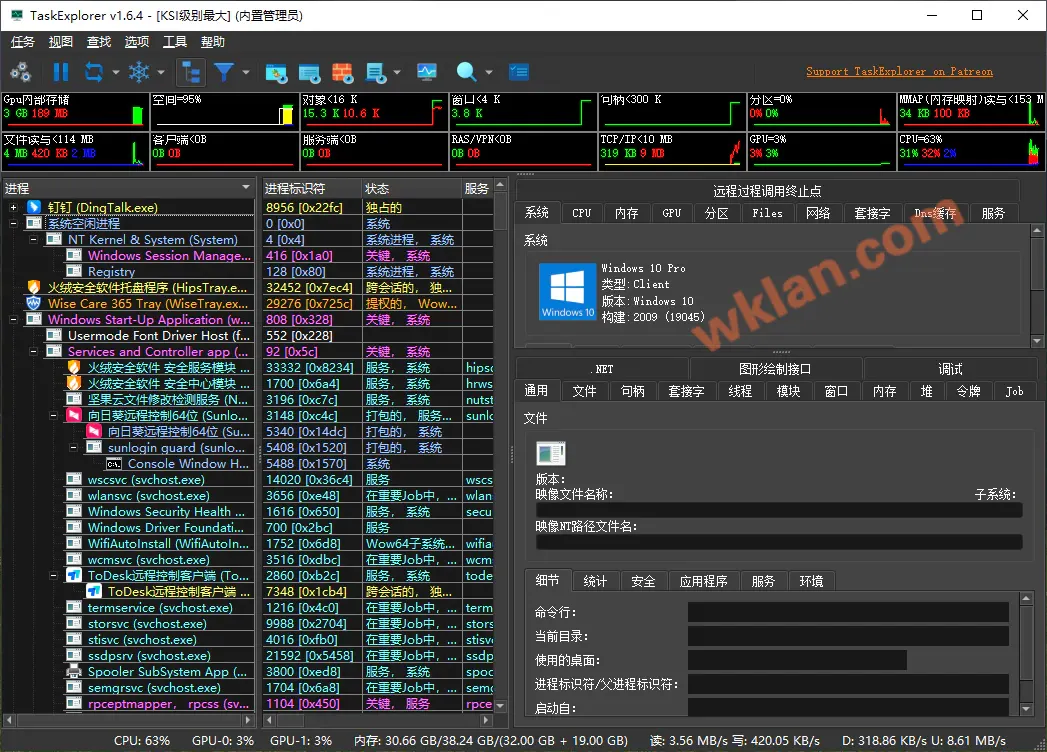
Task: Open the 帮助 menu
Action: tap(213, 42)
